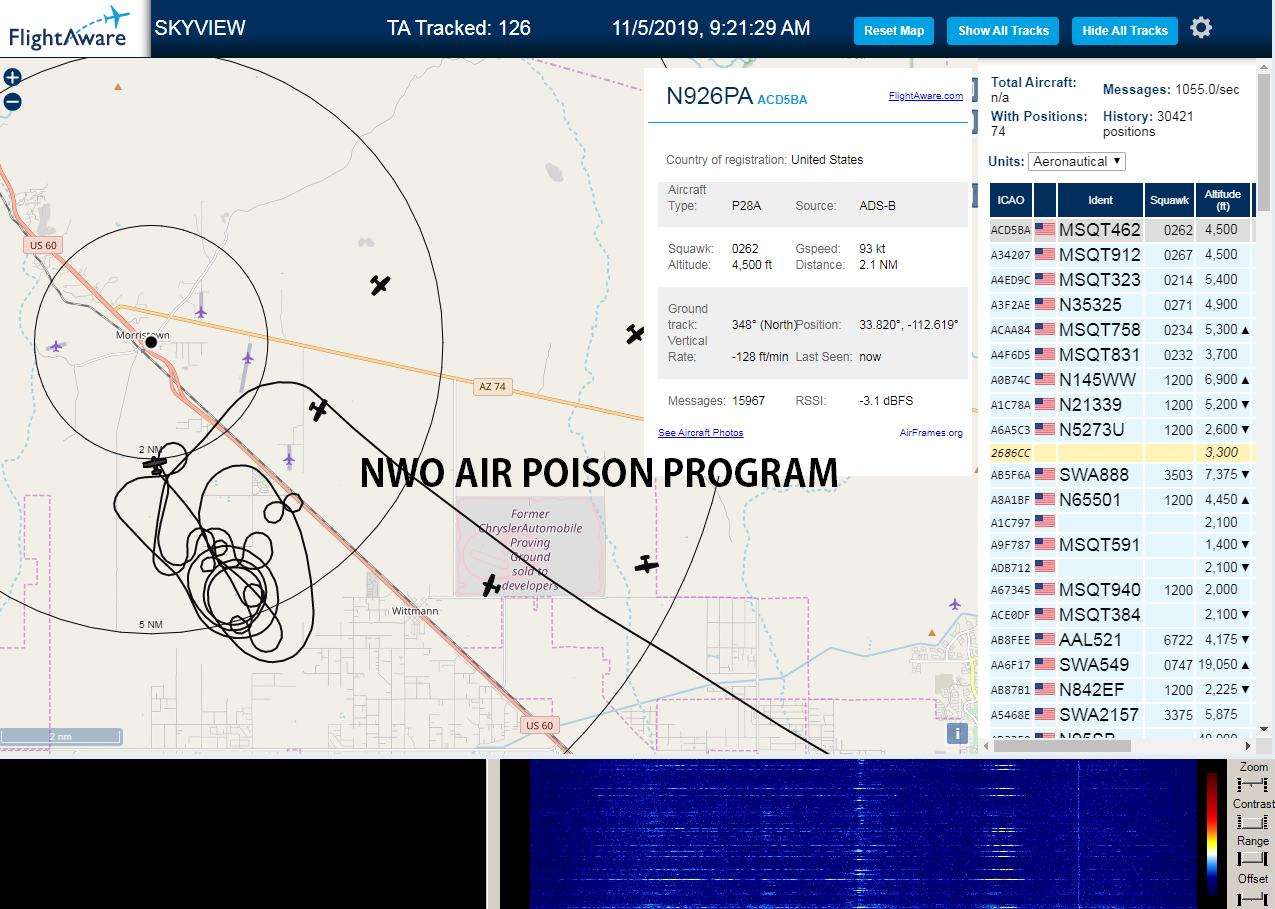The height and width of the screenshot is (909, 1275).
Task: Open the See Aircraft Photos link
Action: [x=701, y=433]
